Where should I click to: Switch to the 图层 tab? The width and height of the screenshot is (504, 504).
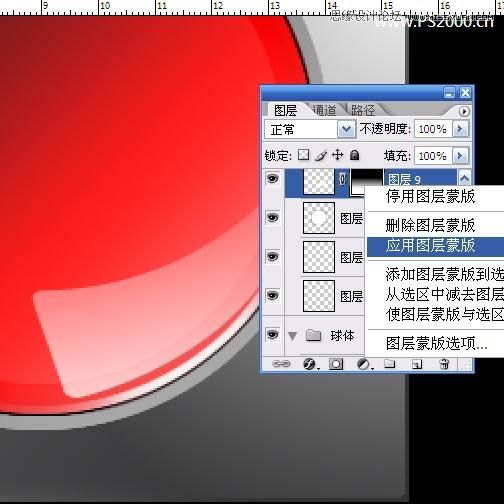click(285, 110)
